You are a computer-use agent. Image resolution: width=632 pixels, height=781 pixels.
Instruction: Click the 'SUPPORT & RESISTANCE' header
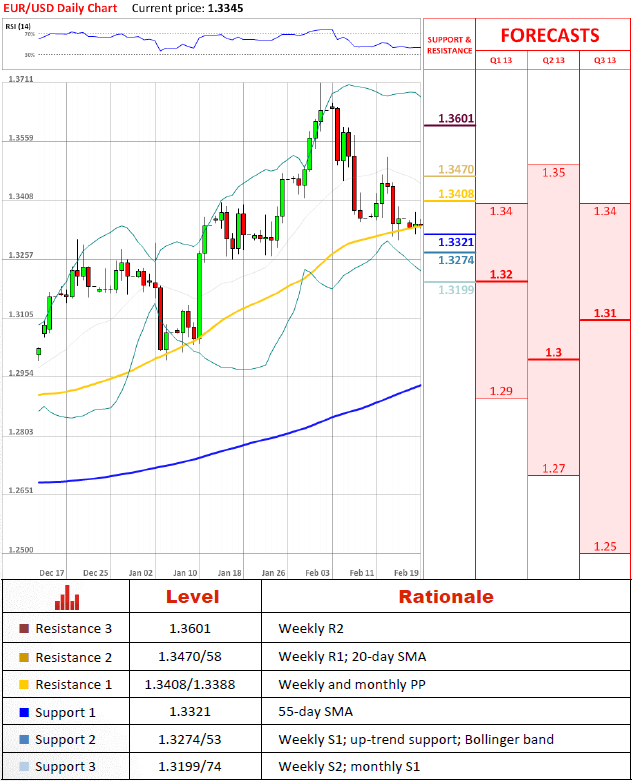click(x=449, y=45)
